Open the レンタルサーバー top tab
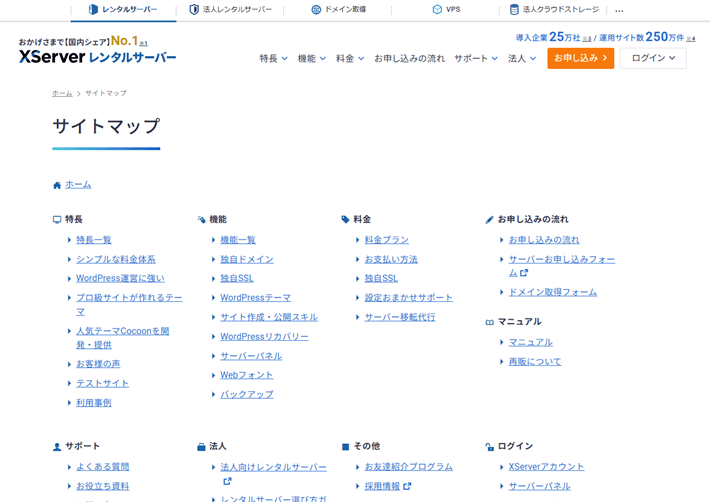The height and width of the screenshot is (502, 710). tap(123, 10)
